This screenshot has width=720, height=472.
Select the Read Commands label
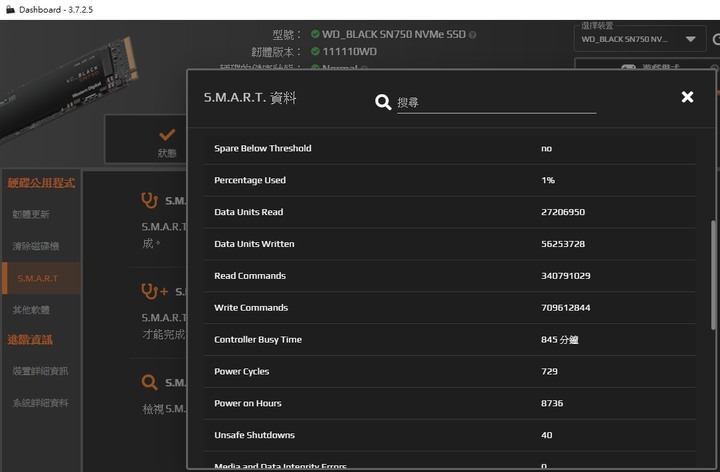250,276
